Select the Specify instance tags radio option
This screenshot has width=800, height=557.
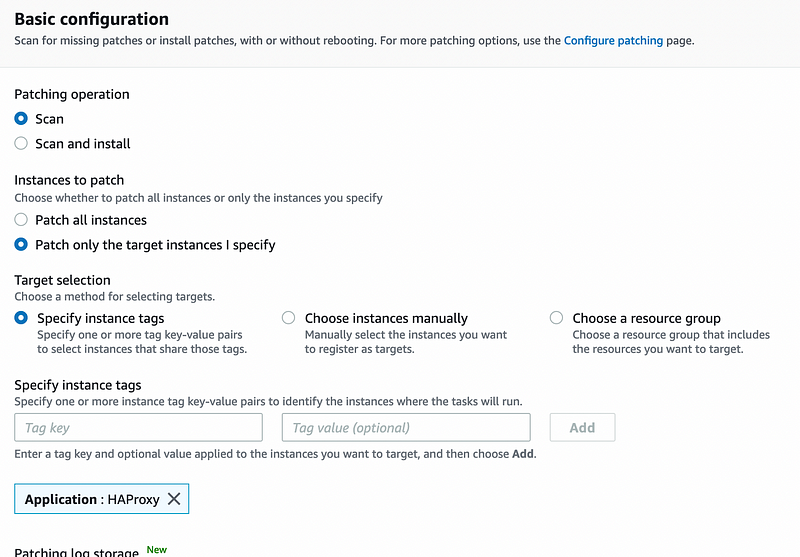point(21,318)
